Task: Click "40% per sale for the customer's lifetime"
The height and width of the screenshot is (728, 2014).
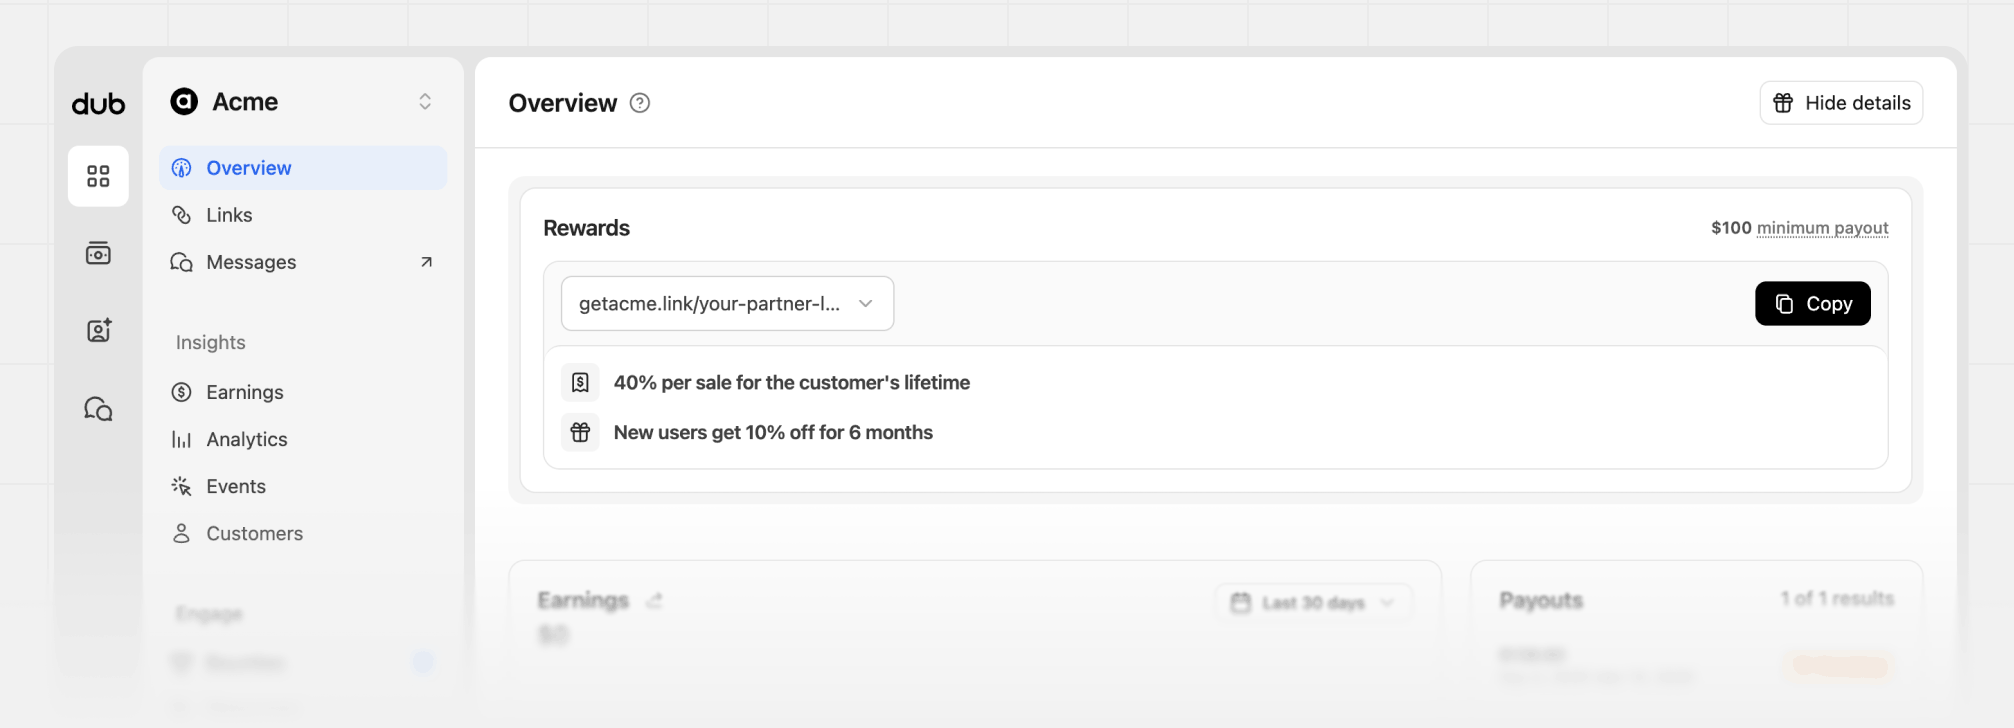Action: point(792,382)
